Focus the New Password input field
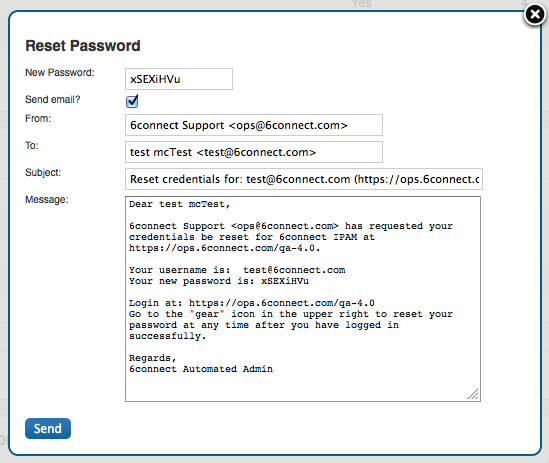549x463 pixels. (x=179, y=79)
